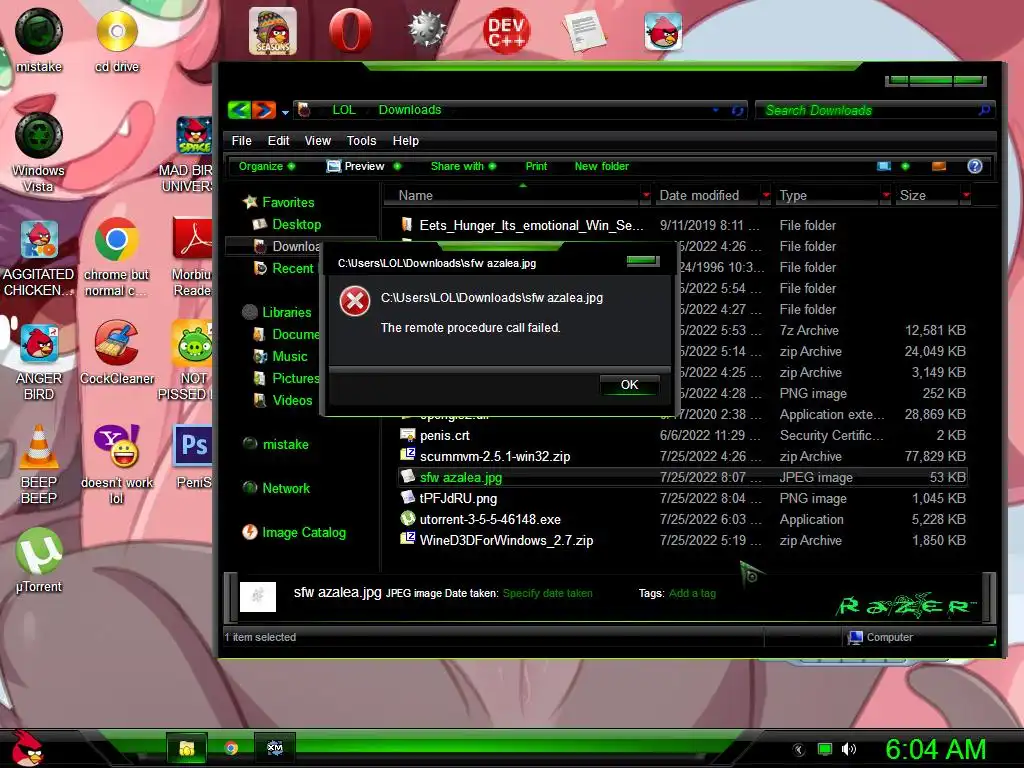
Task: Open the Help question mark icon
Action: (x=974, y=166)
